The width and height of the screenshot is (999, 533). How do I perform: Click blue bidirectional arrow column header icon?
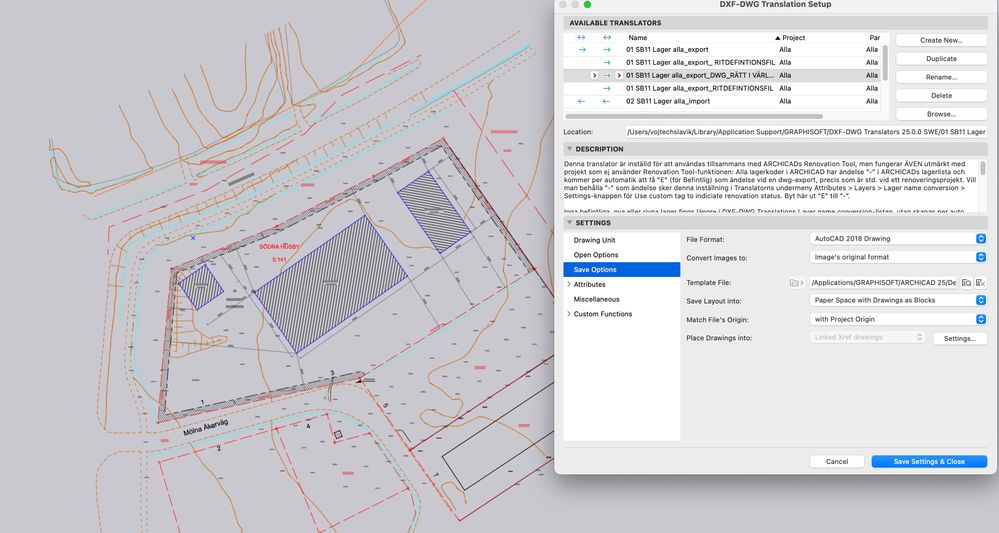(582, 38)
